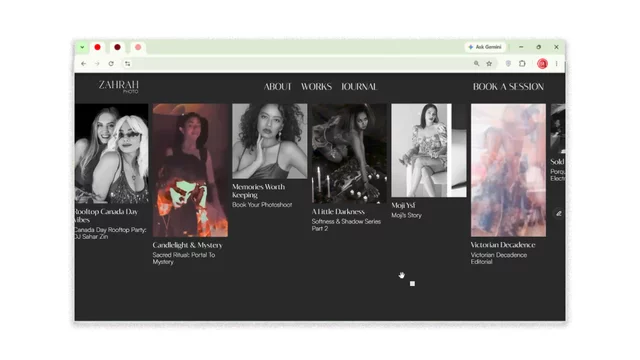The image size is (640, 360).
Task: Go to Zahrah Photo logo home
Action: pyautogui.click(x=119, y=87)
